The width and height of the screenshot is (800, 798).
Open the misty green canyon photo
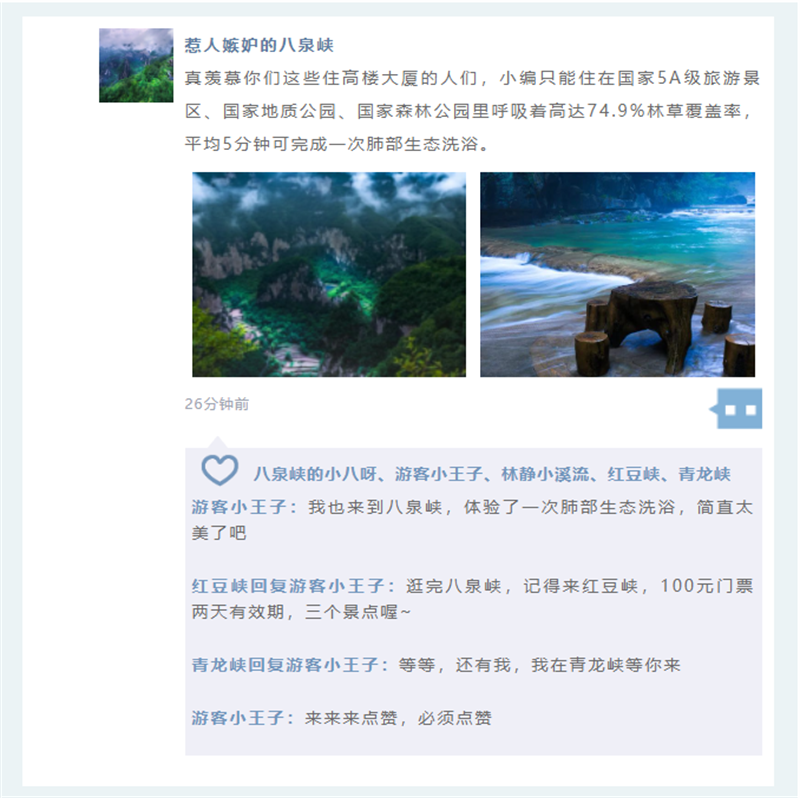pos(329,275)
